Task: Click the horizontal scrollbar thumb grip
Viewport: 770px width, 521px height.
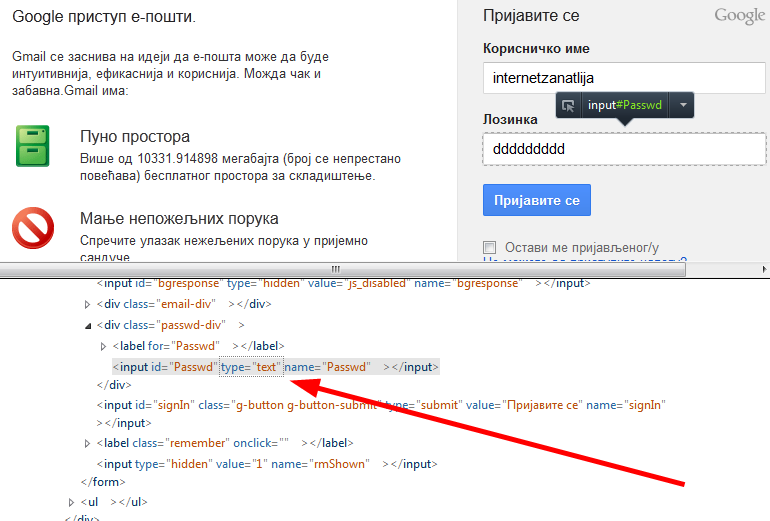Action: (x=336, y=269)
